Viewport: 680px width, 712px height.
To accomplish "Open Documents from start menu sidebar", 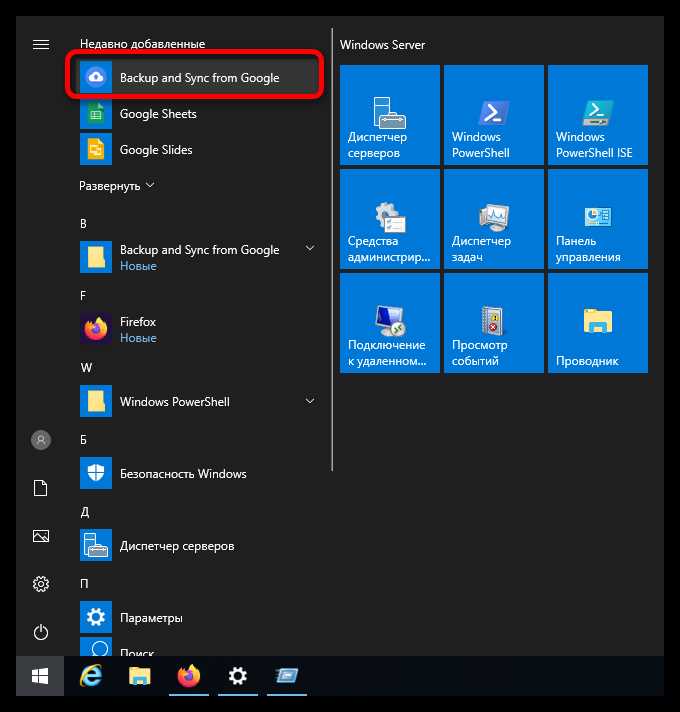I will (x=41, y=488).
